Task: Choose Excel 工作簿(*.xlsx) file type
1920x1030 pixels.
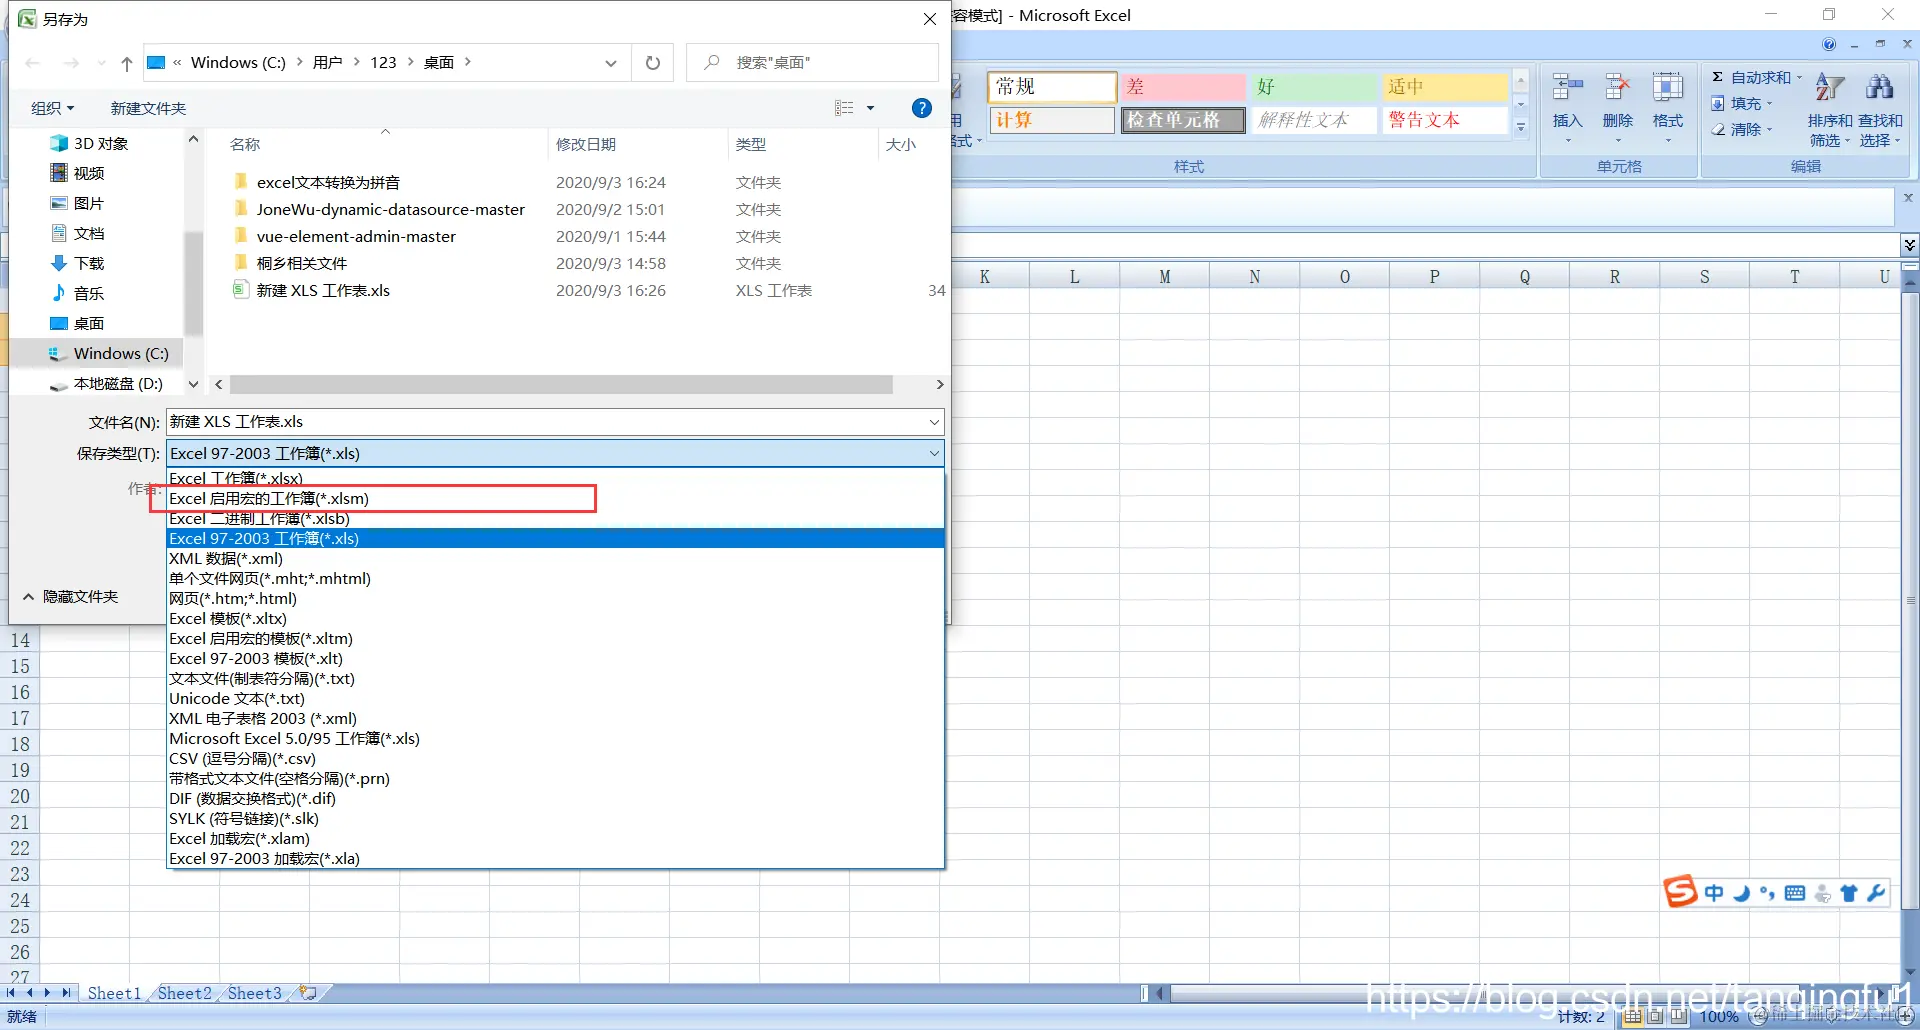Action: coord(555,478)
